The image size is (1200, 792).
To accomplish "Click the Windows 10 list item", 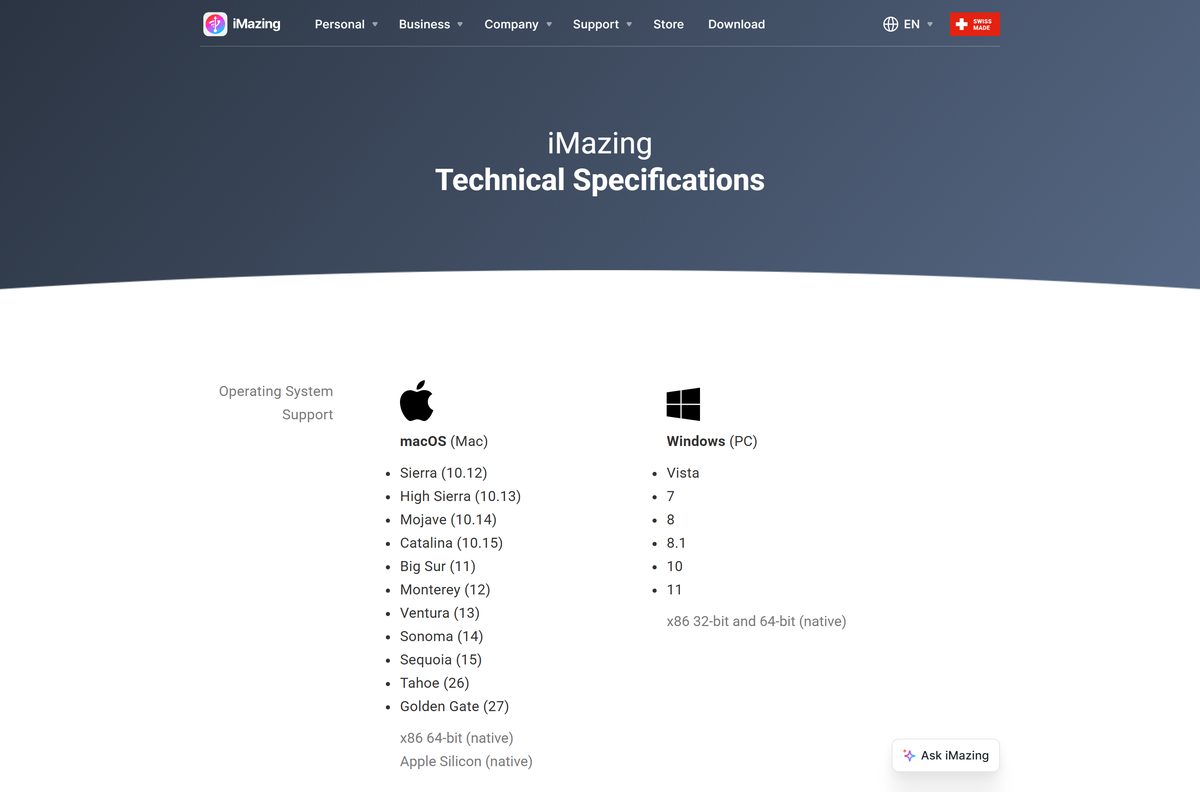I will point(675,566).
